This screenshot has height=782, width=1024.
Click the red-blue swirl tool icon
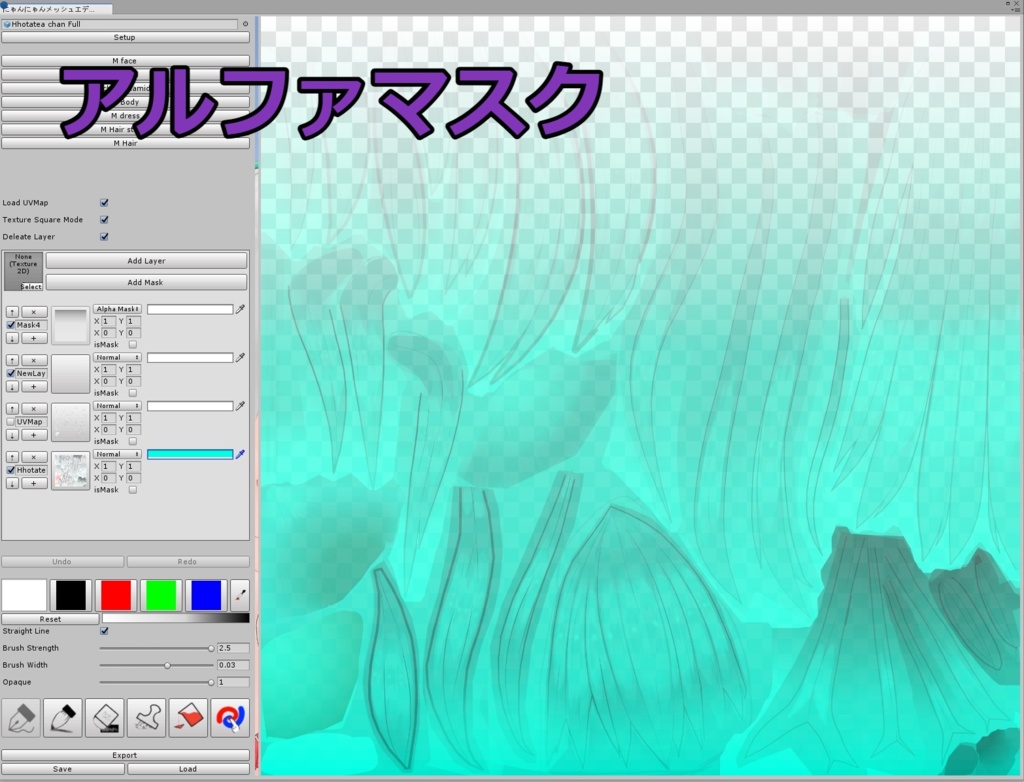pos(228,718)
